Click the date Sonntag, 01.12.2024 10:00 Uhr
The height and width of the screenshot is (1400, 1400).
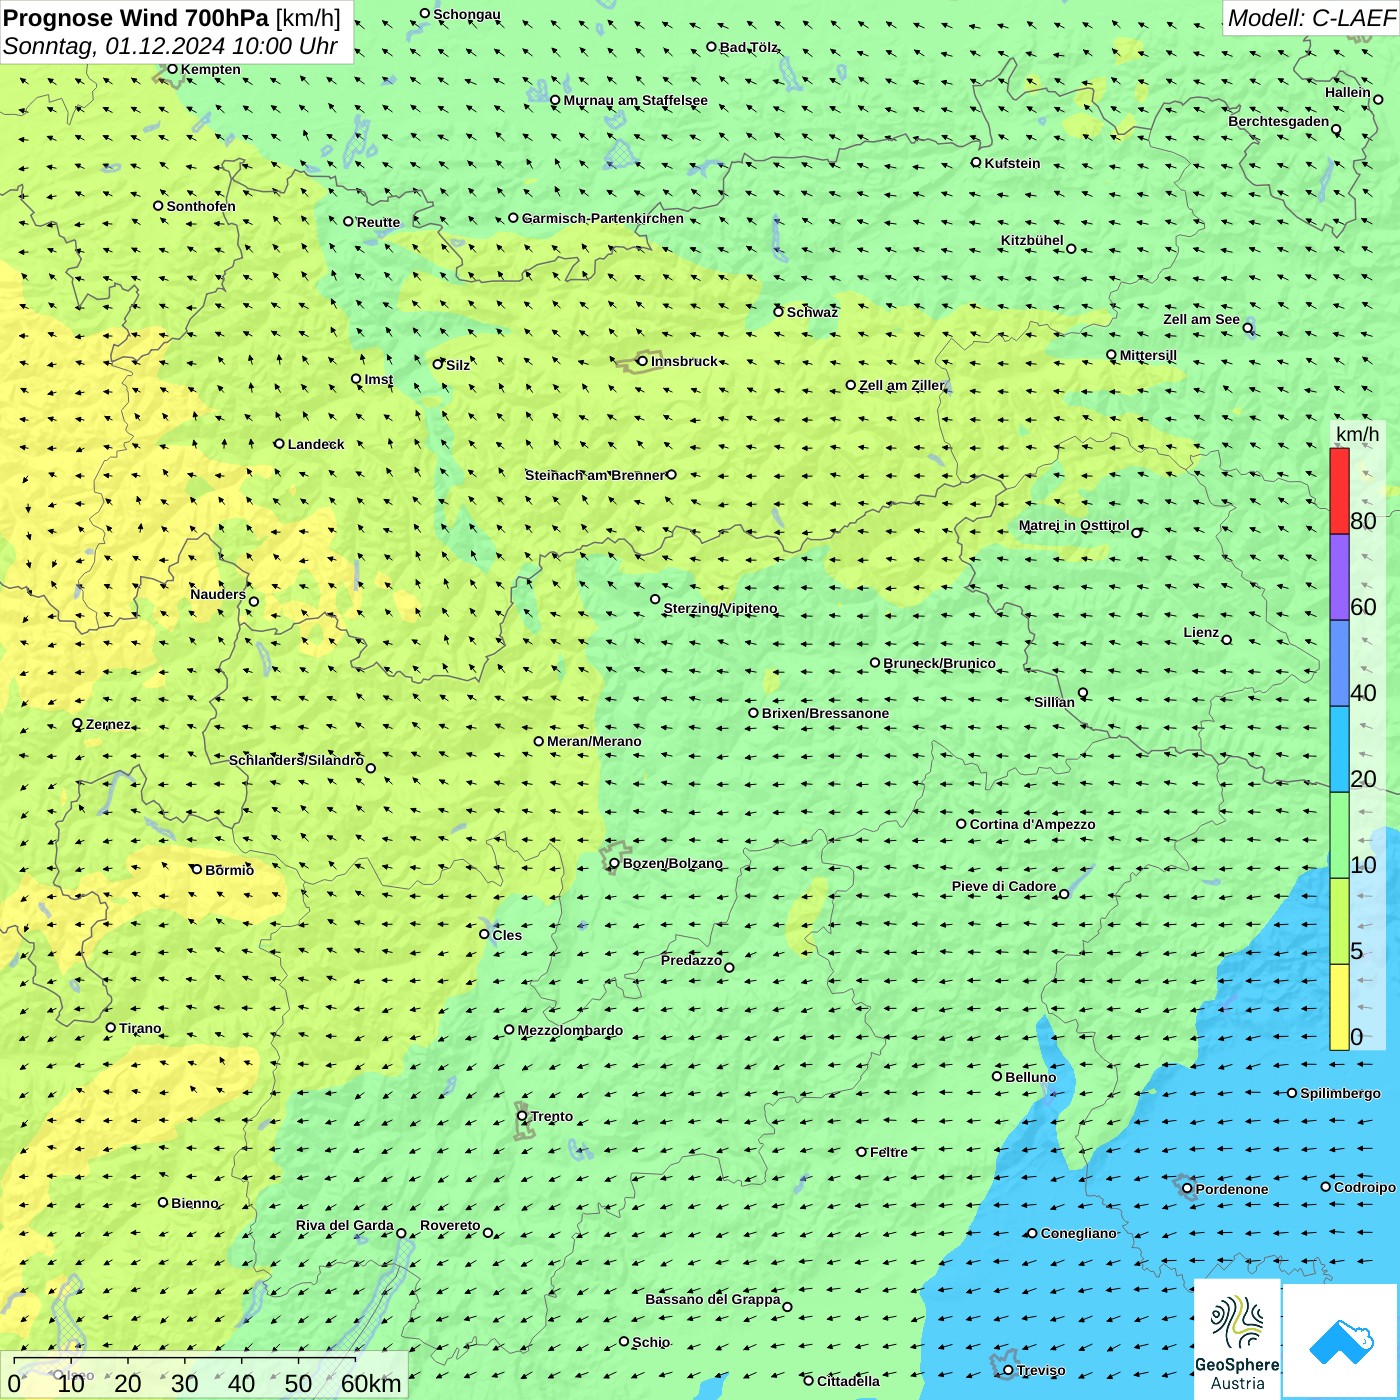(170, 46)
